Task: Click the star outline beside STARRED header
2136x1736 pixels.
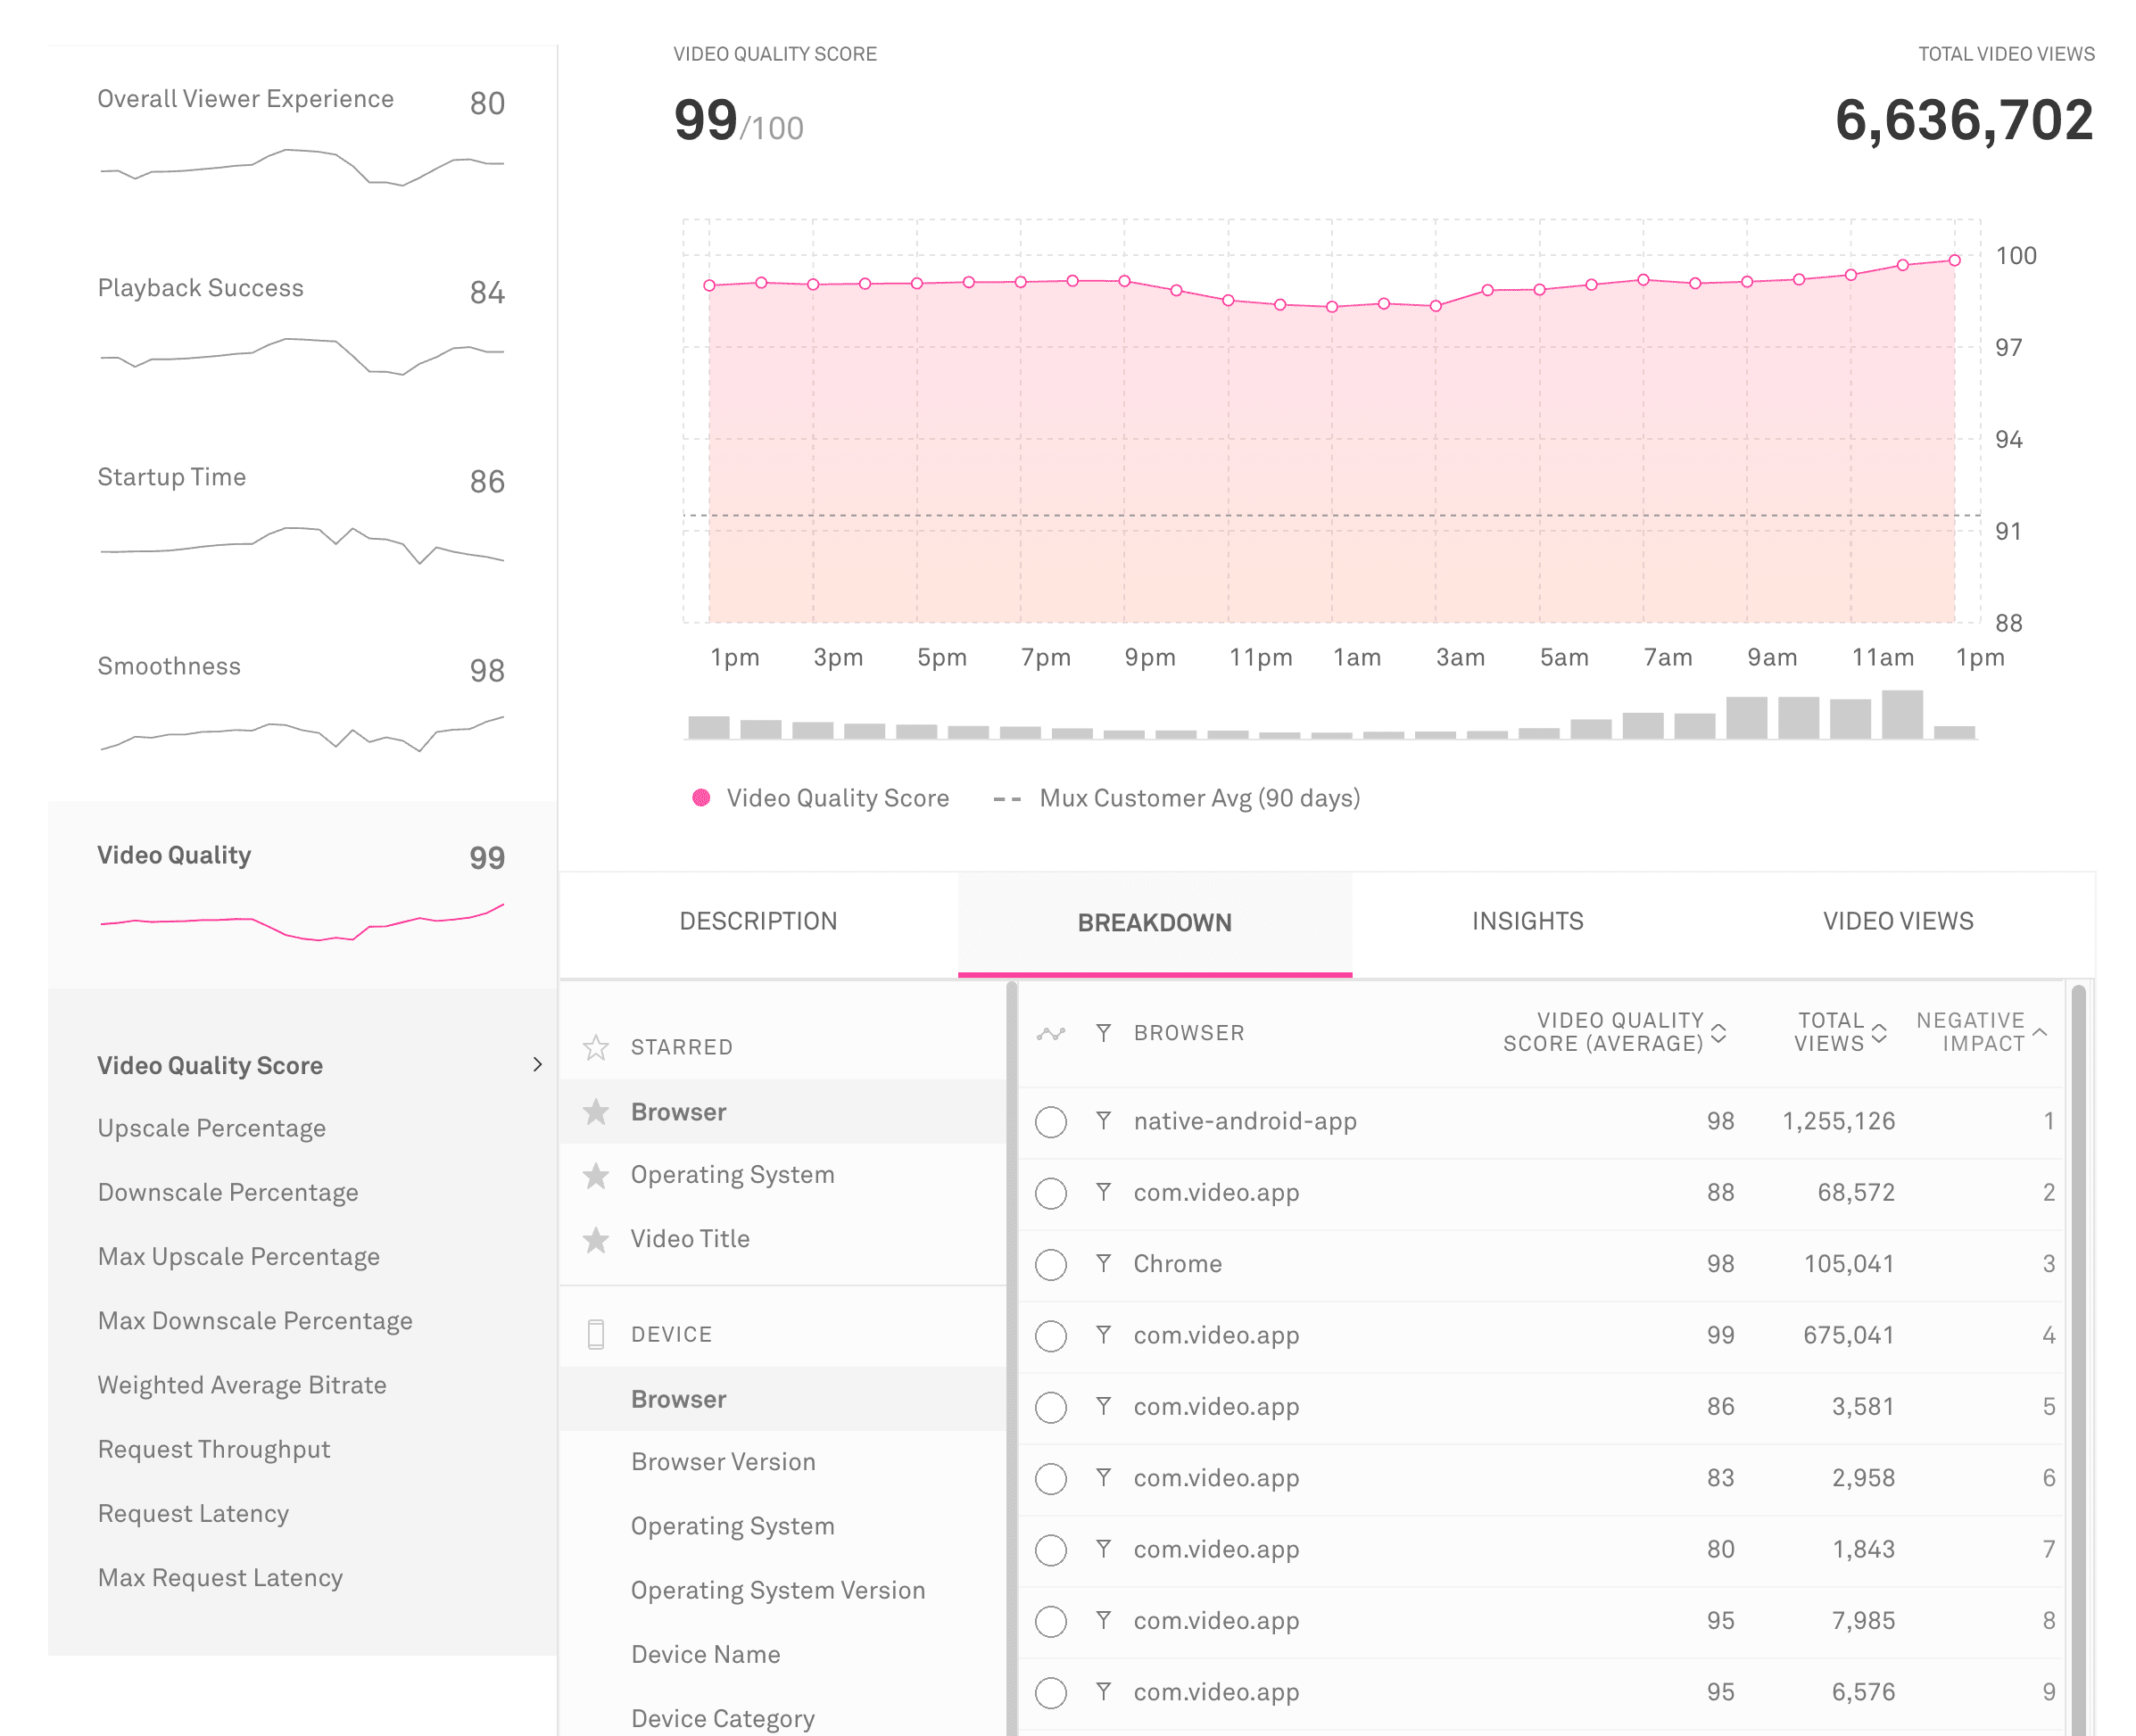Action: (x=596, y=1047)
